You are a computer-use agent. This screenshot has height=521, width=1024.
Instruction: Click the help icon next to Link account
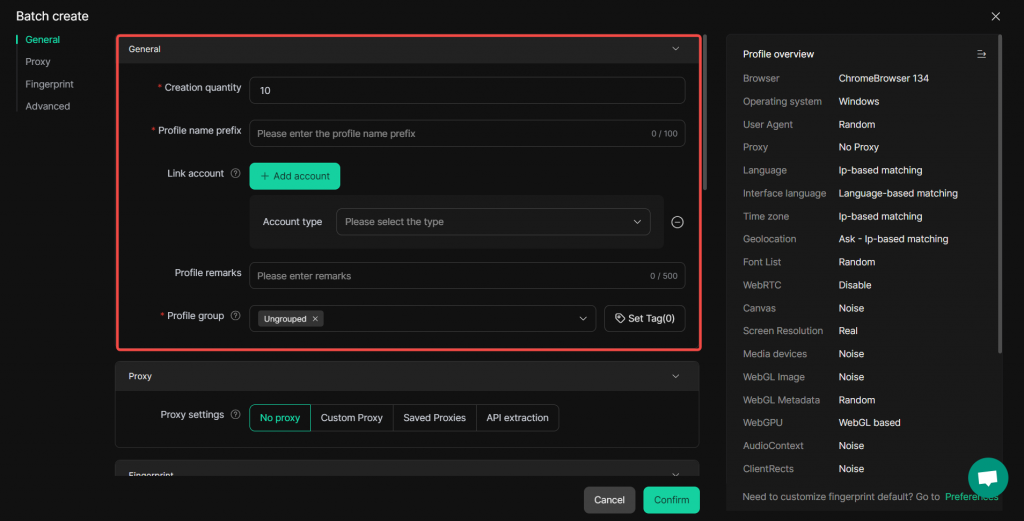pos(236,174)
